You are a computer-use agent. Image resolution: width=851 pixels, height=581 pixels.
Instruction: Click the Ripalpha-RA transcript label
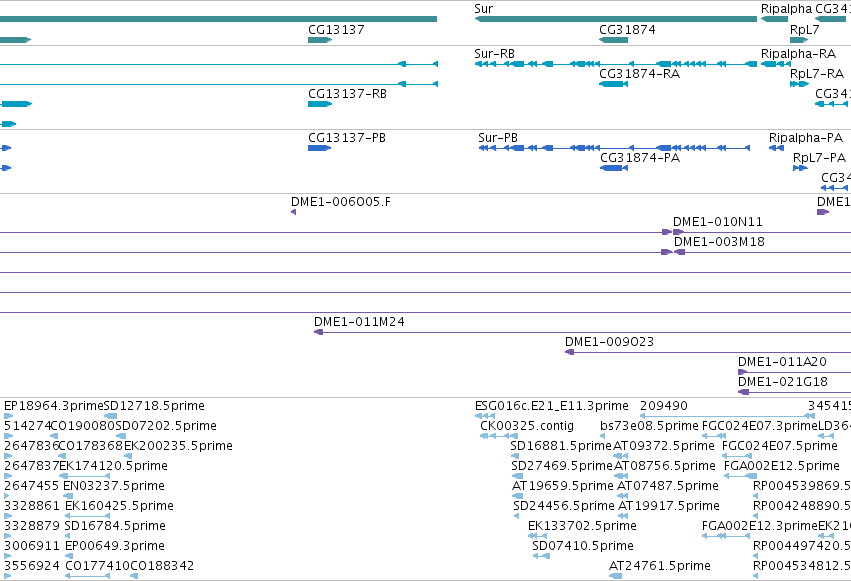click(798, 53)
